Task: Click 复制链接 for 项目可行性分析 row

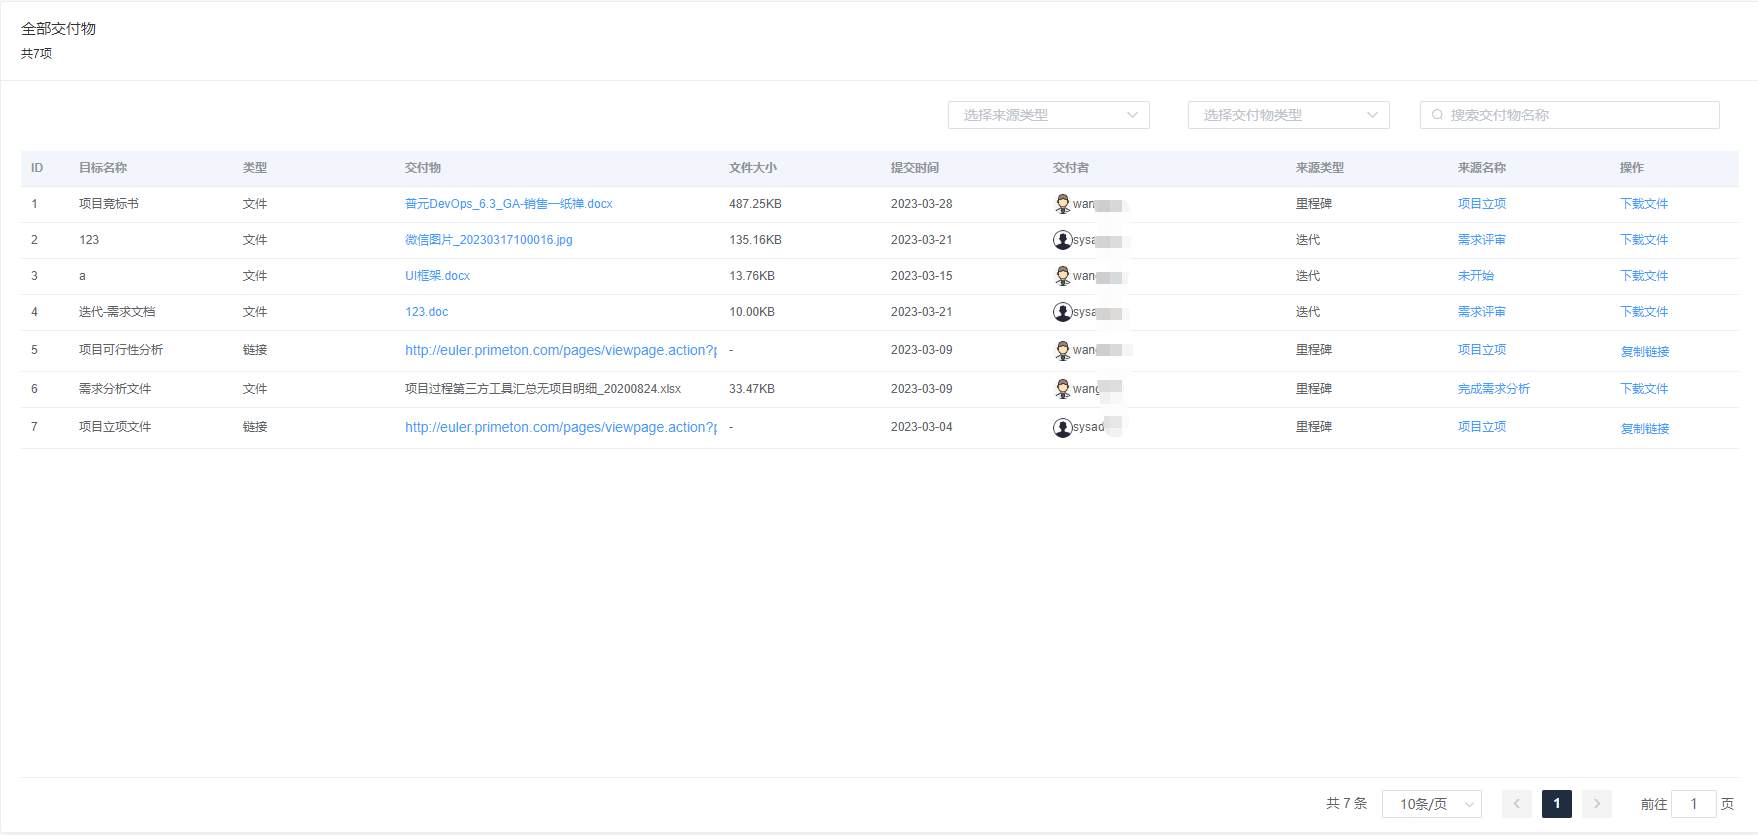Action: [x=1644, y=352]
